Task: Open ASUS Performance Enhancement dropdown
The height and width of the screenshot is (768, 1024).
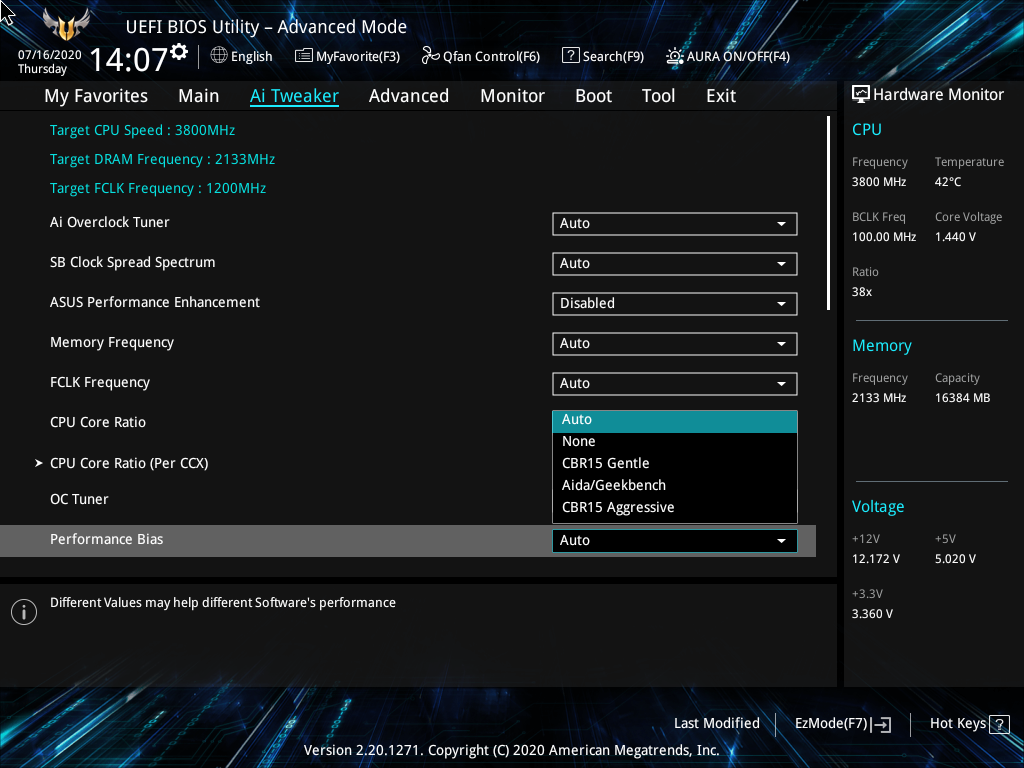Action: click(x=675, y=304)
